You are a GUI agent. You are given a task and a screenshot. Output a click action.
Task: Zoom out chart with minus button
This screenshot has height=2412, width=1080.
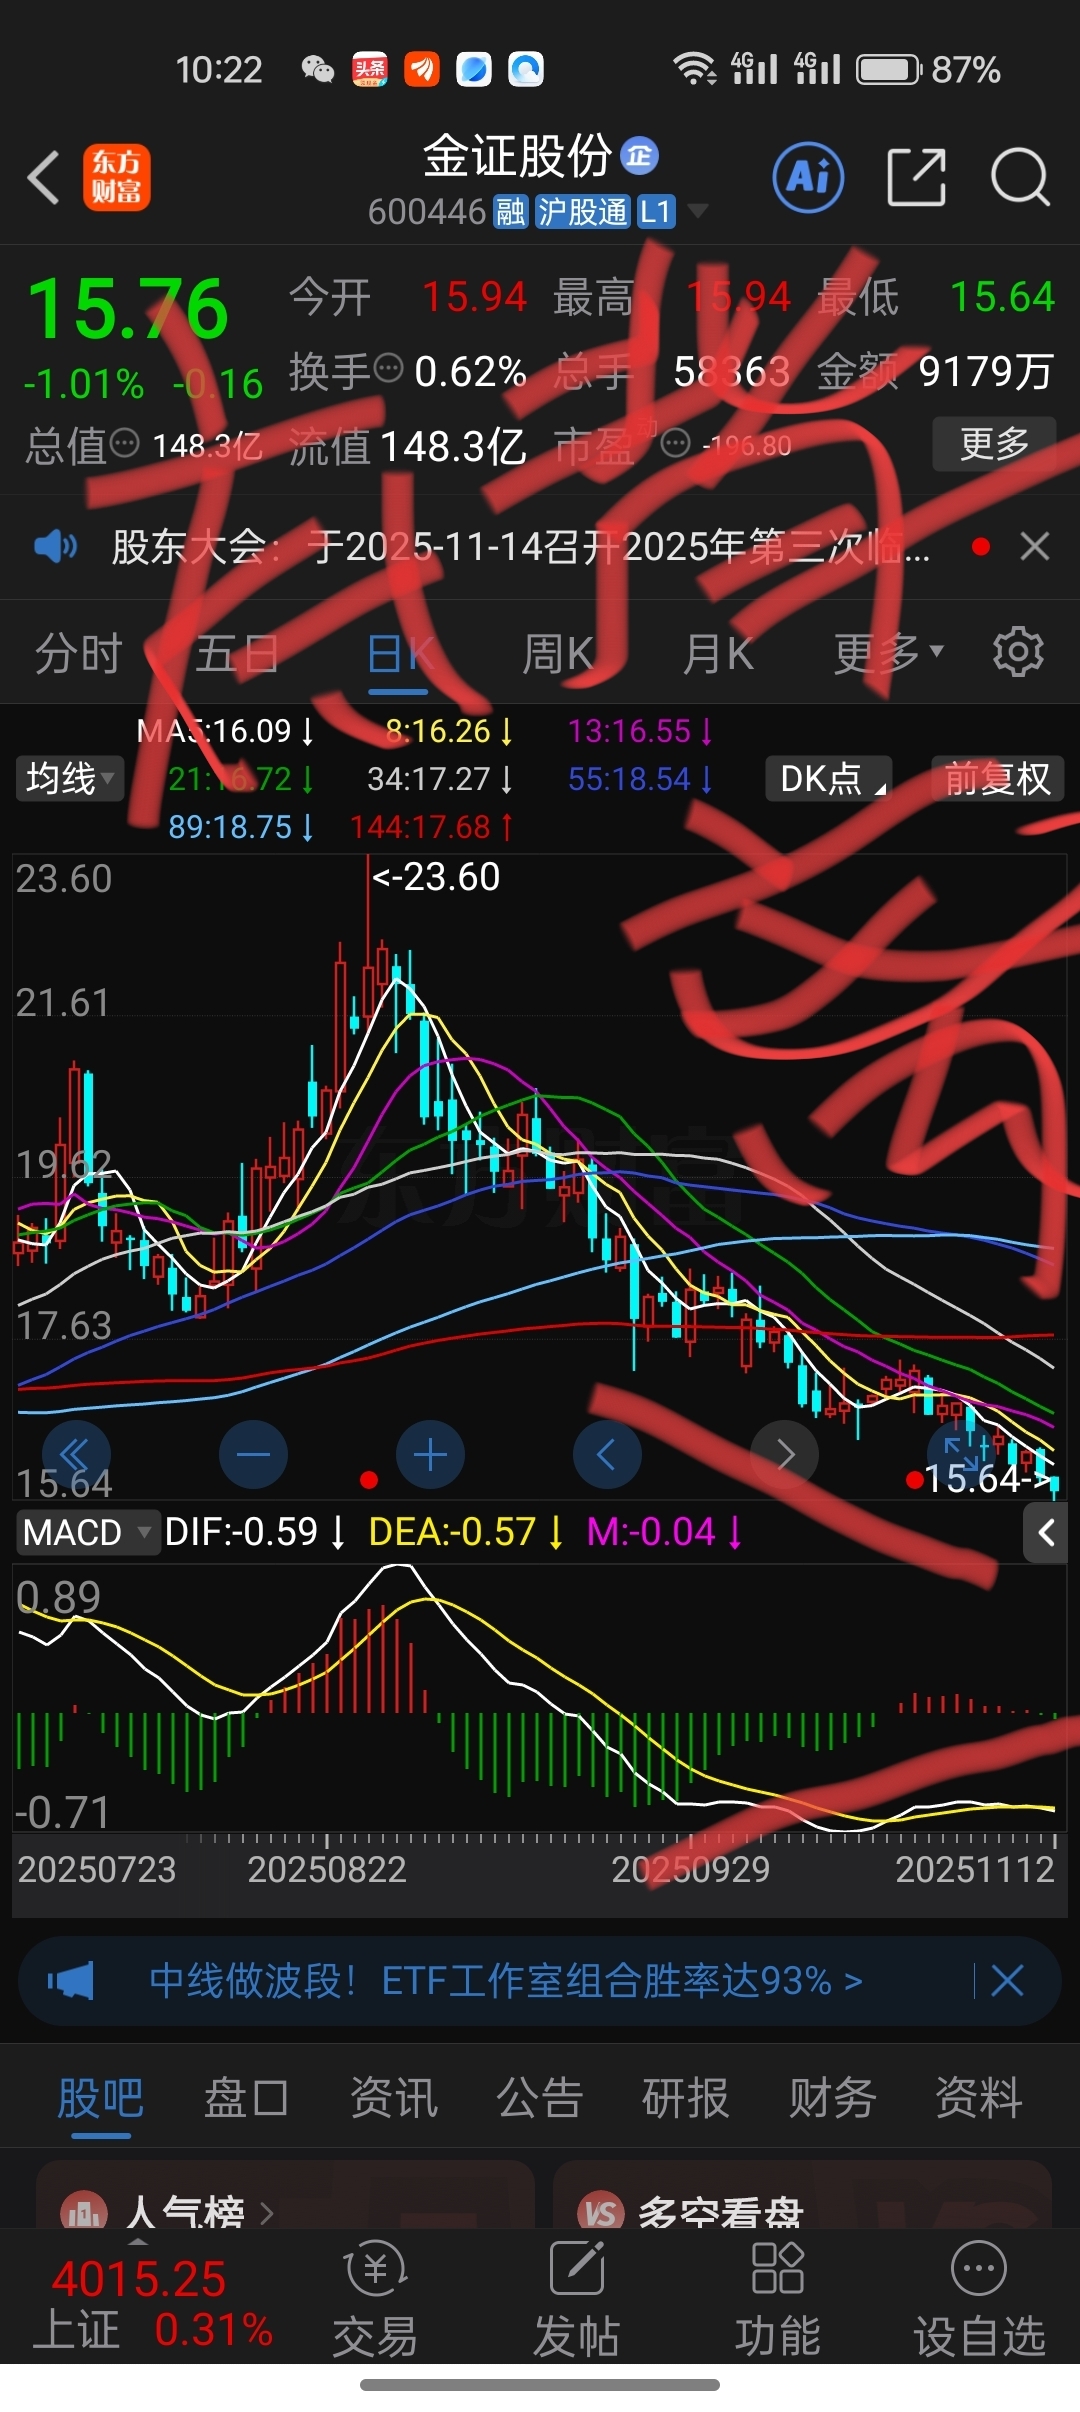click(x=253, y=1454)
